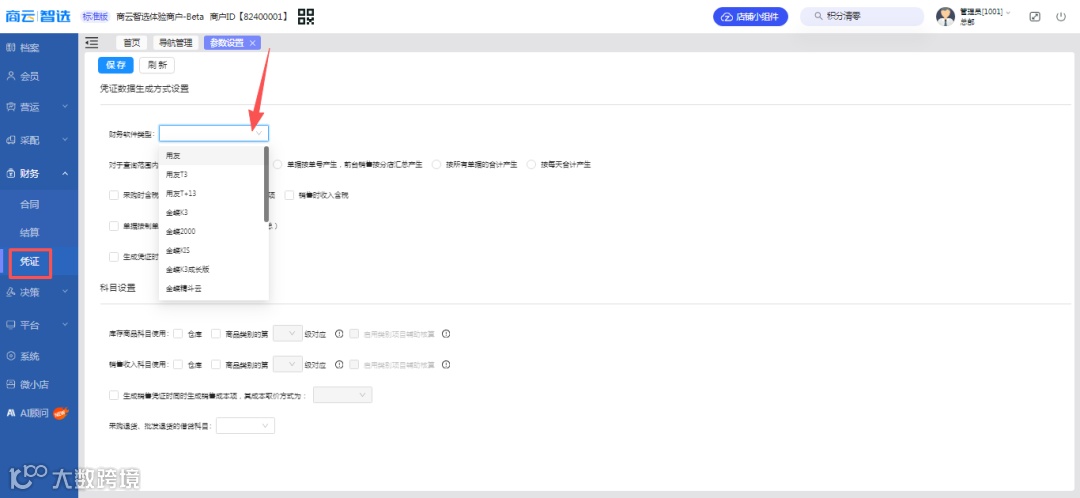Tick the 生成销售凭证时同时生成销售成本项 checkbox
This screenshot has height=498, width=1080.
(x=114, y=395)
